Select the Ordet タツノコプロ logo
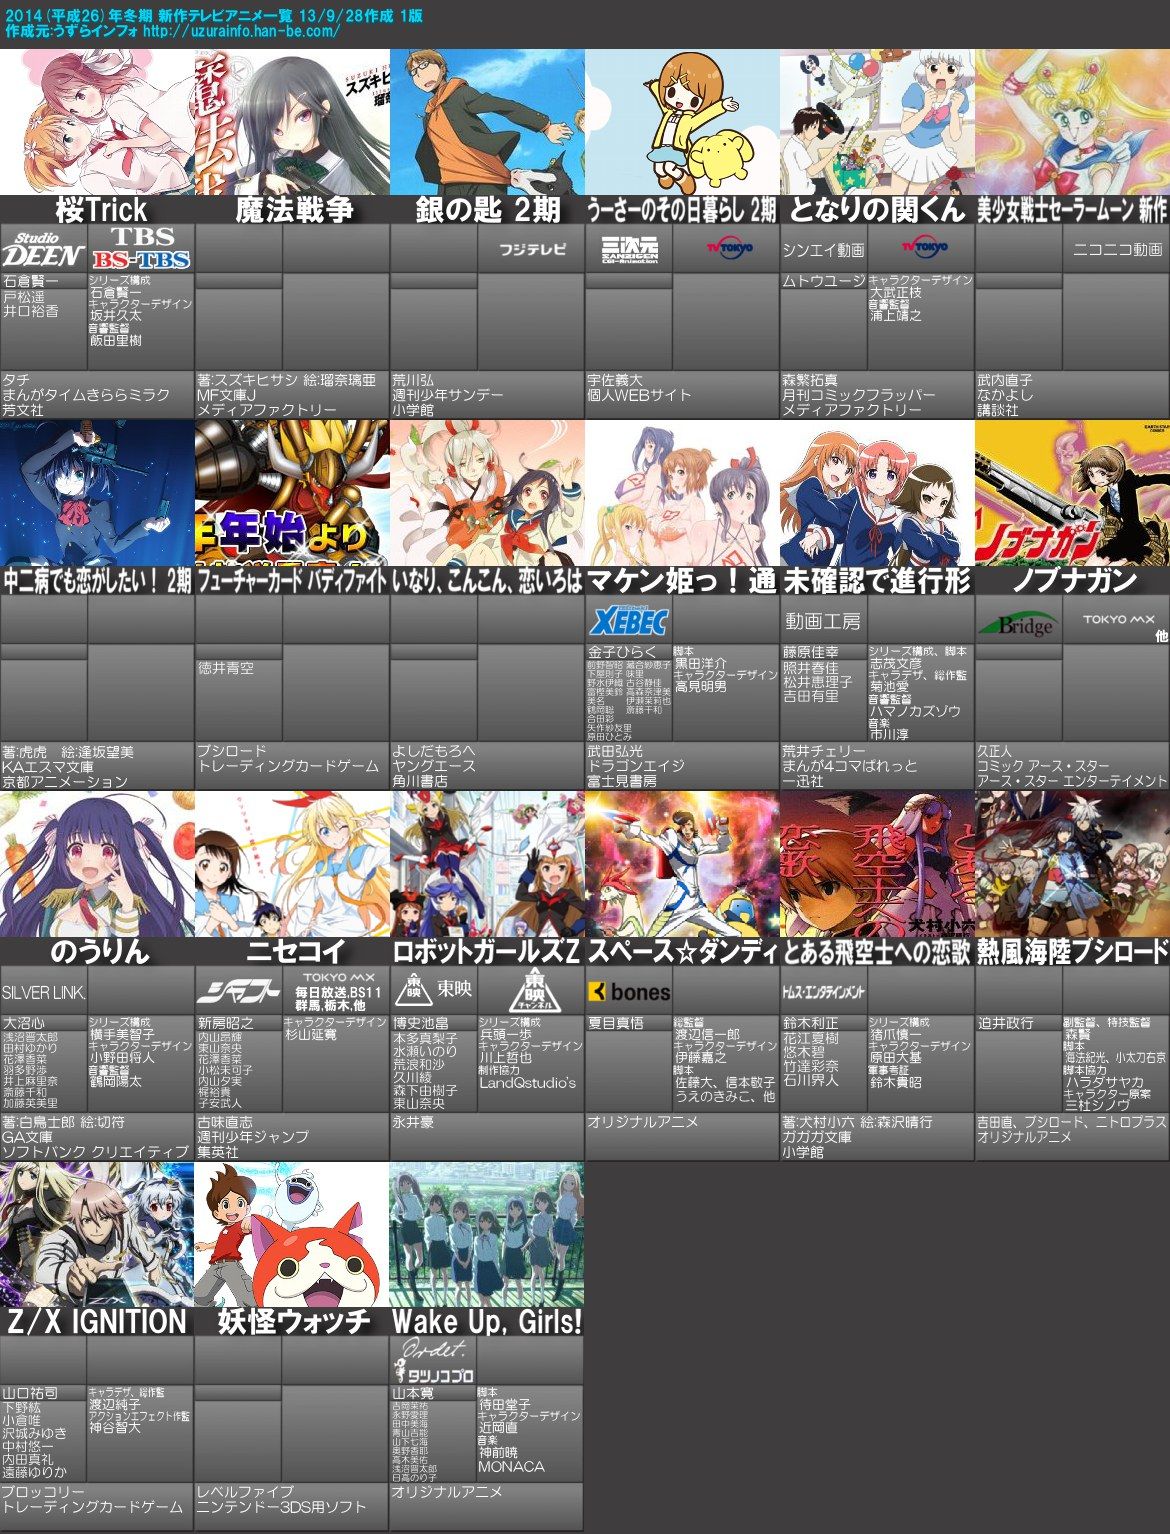Screen dimensions: 1170x1534 pos(433,1361)
